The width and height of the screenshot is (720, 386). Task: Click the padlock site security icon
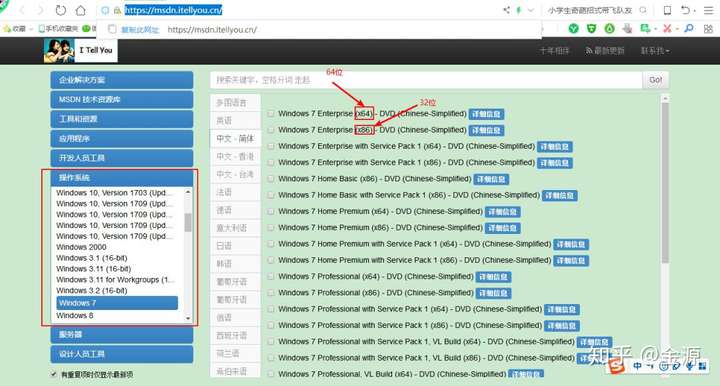117,10
